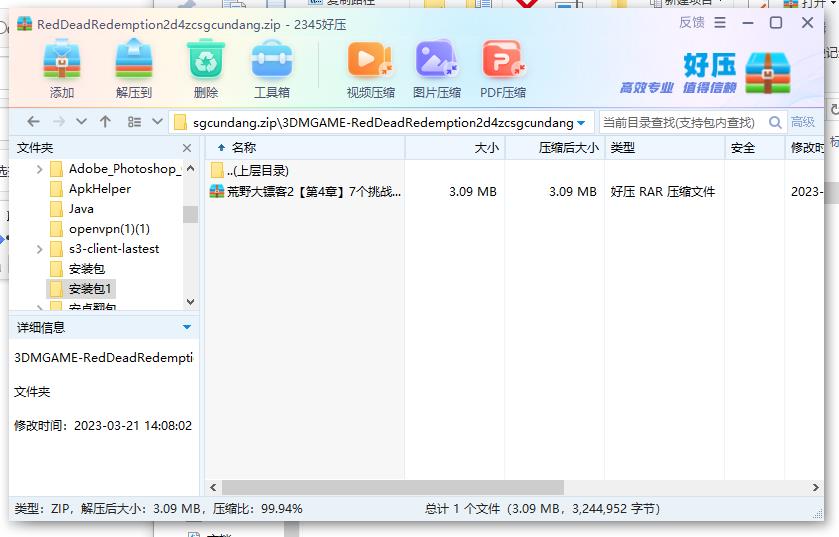Click horizontal scrollbar left arrow
The height and width of the screenshot is (537, 839).
(x=213, y=487)
